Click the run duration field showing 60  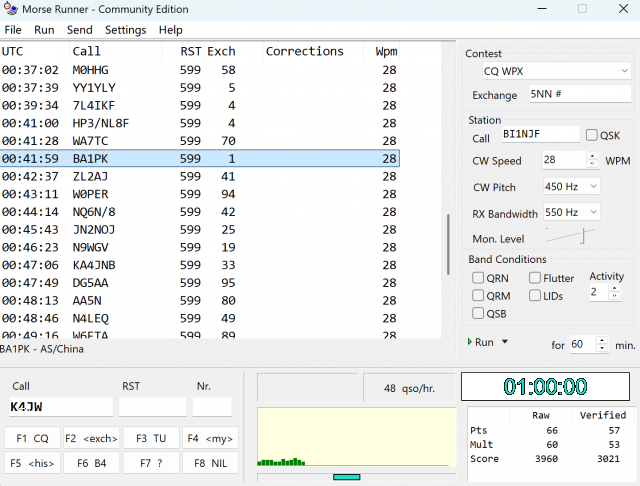583,344
